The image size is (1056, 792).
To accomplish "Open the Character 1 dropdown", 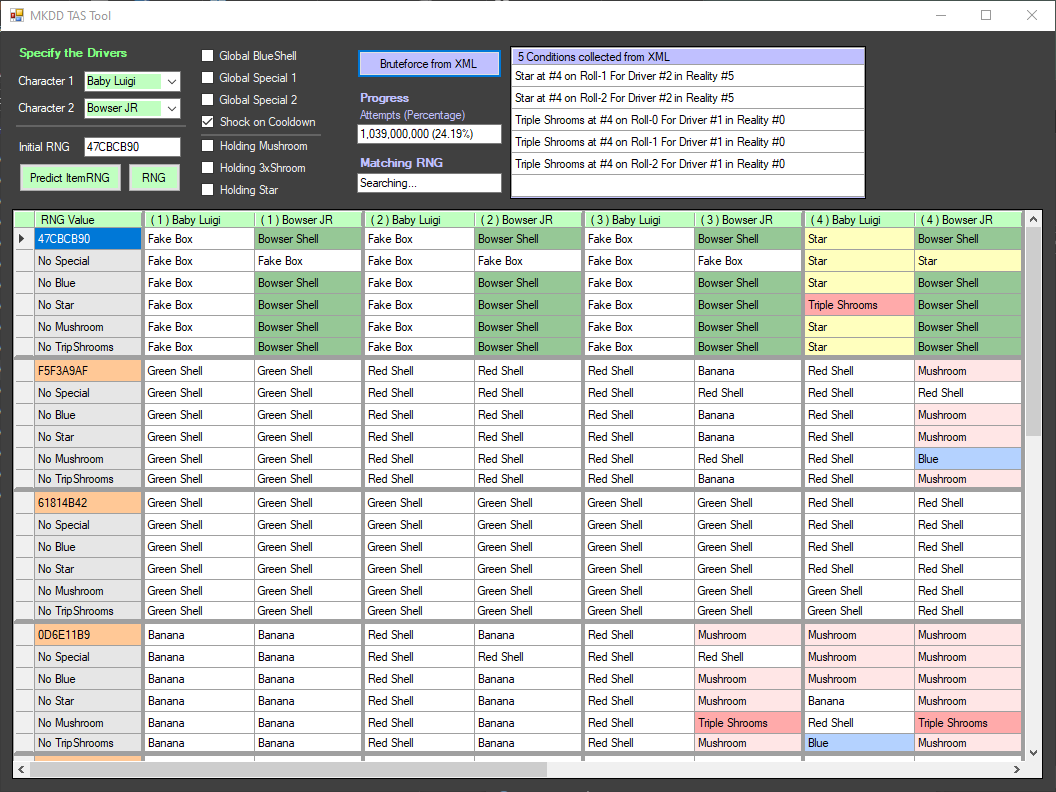I will 171,82.
